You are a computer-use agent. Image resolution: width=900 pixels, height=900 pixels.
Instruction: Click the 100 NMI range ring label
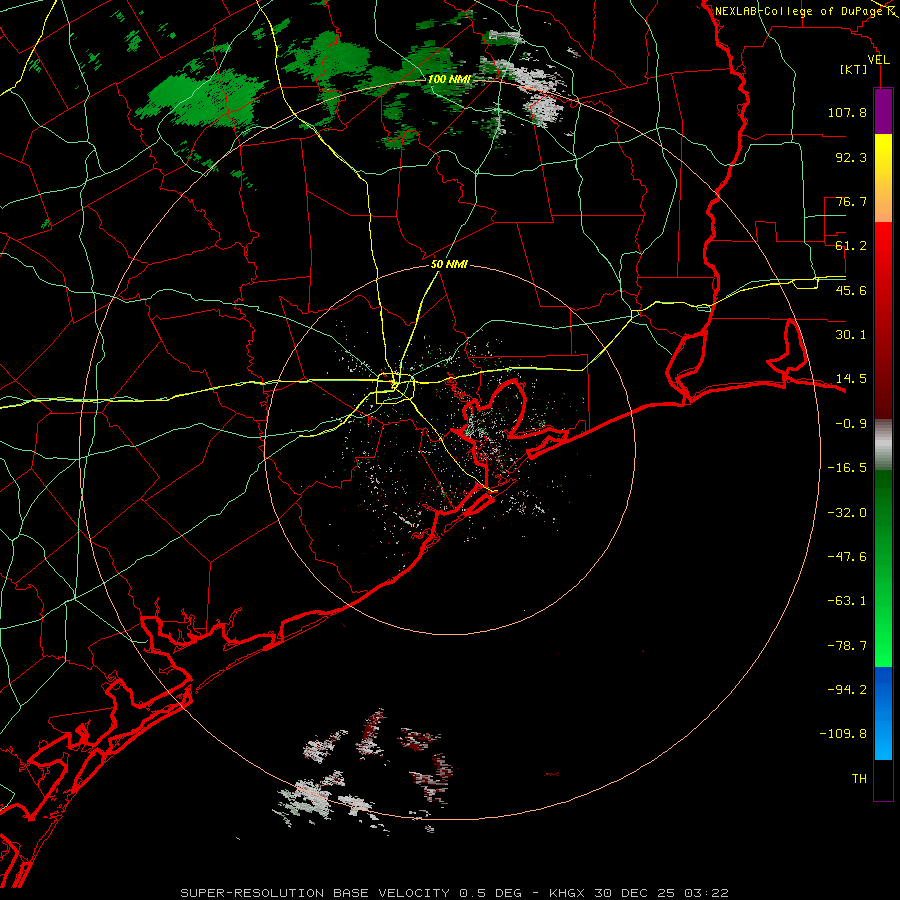point(449,79)
